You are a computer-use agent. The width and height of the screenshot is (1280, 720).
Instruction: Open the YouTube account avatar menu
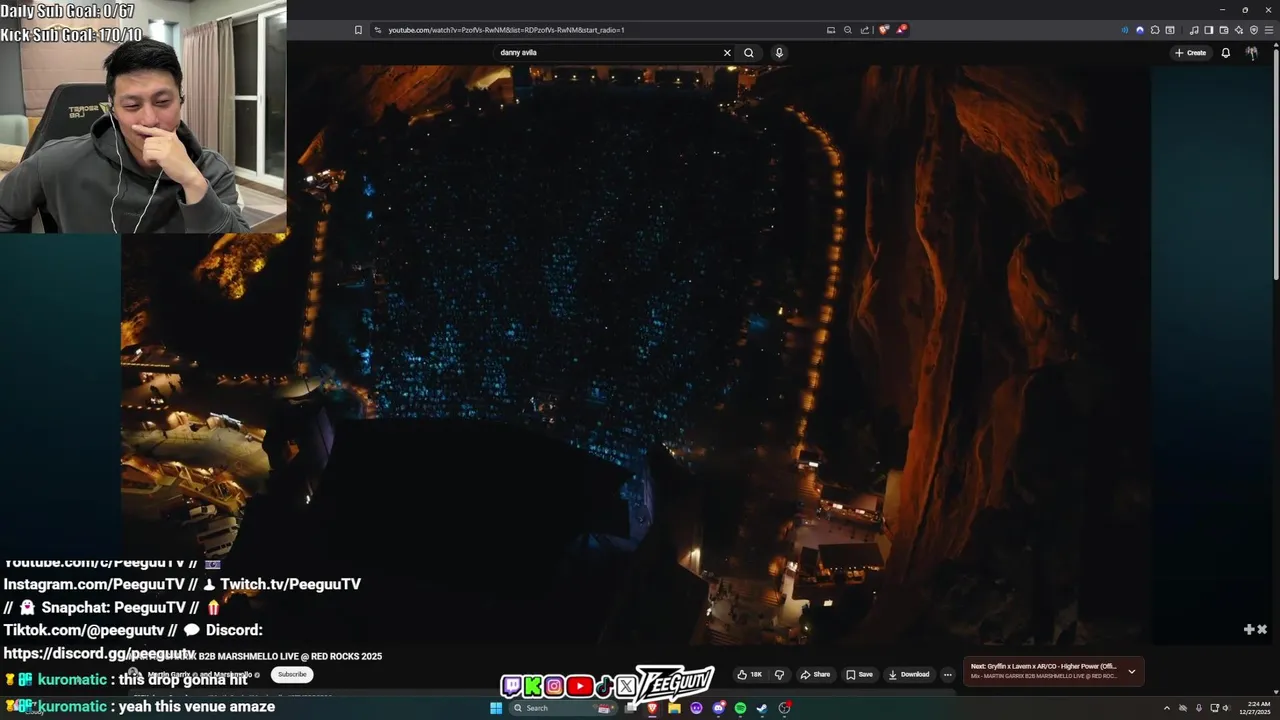1252,53
